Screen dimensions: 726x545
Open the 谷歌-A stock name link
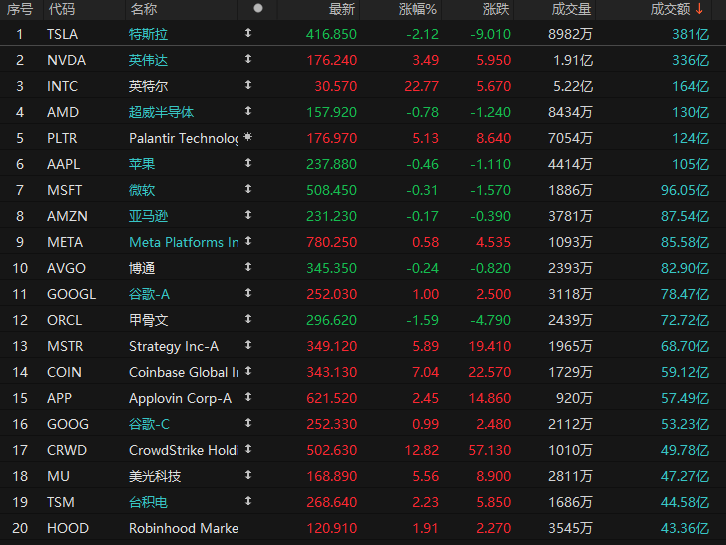pyautogui.click(x=149, y=294)
